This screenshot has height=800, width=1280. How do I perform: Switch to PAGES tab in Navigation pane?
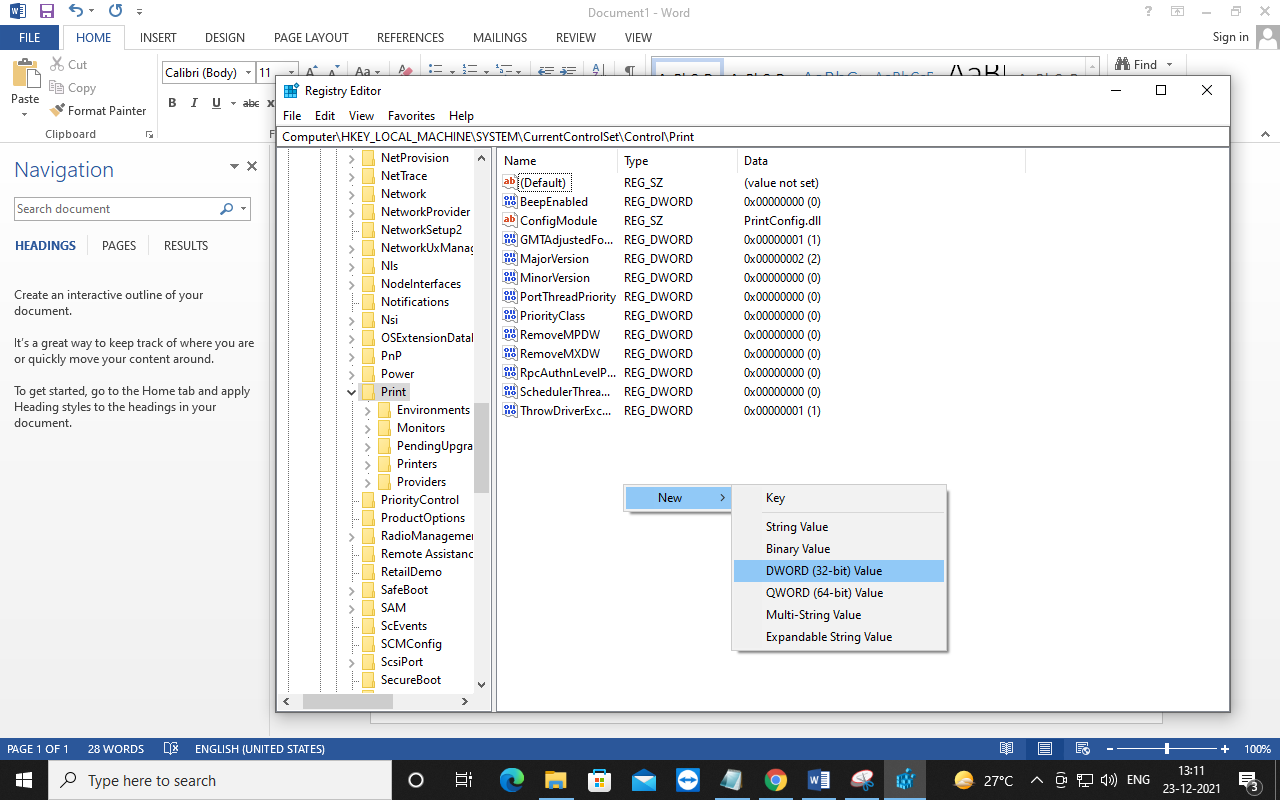(119, 246)
